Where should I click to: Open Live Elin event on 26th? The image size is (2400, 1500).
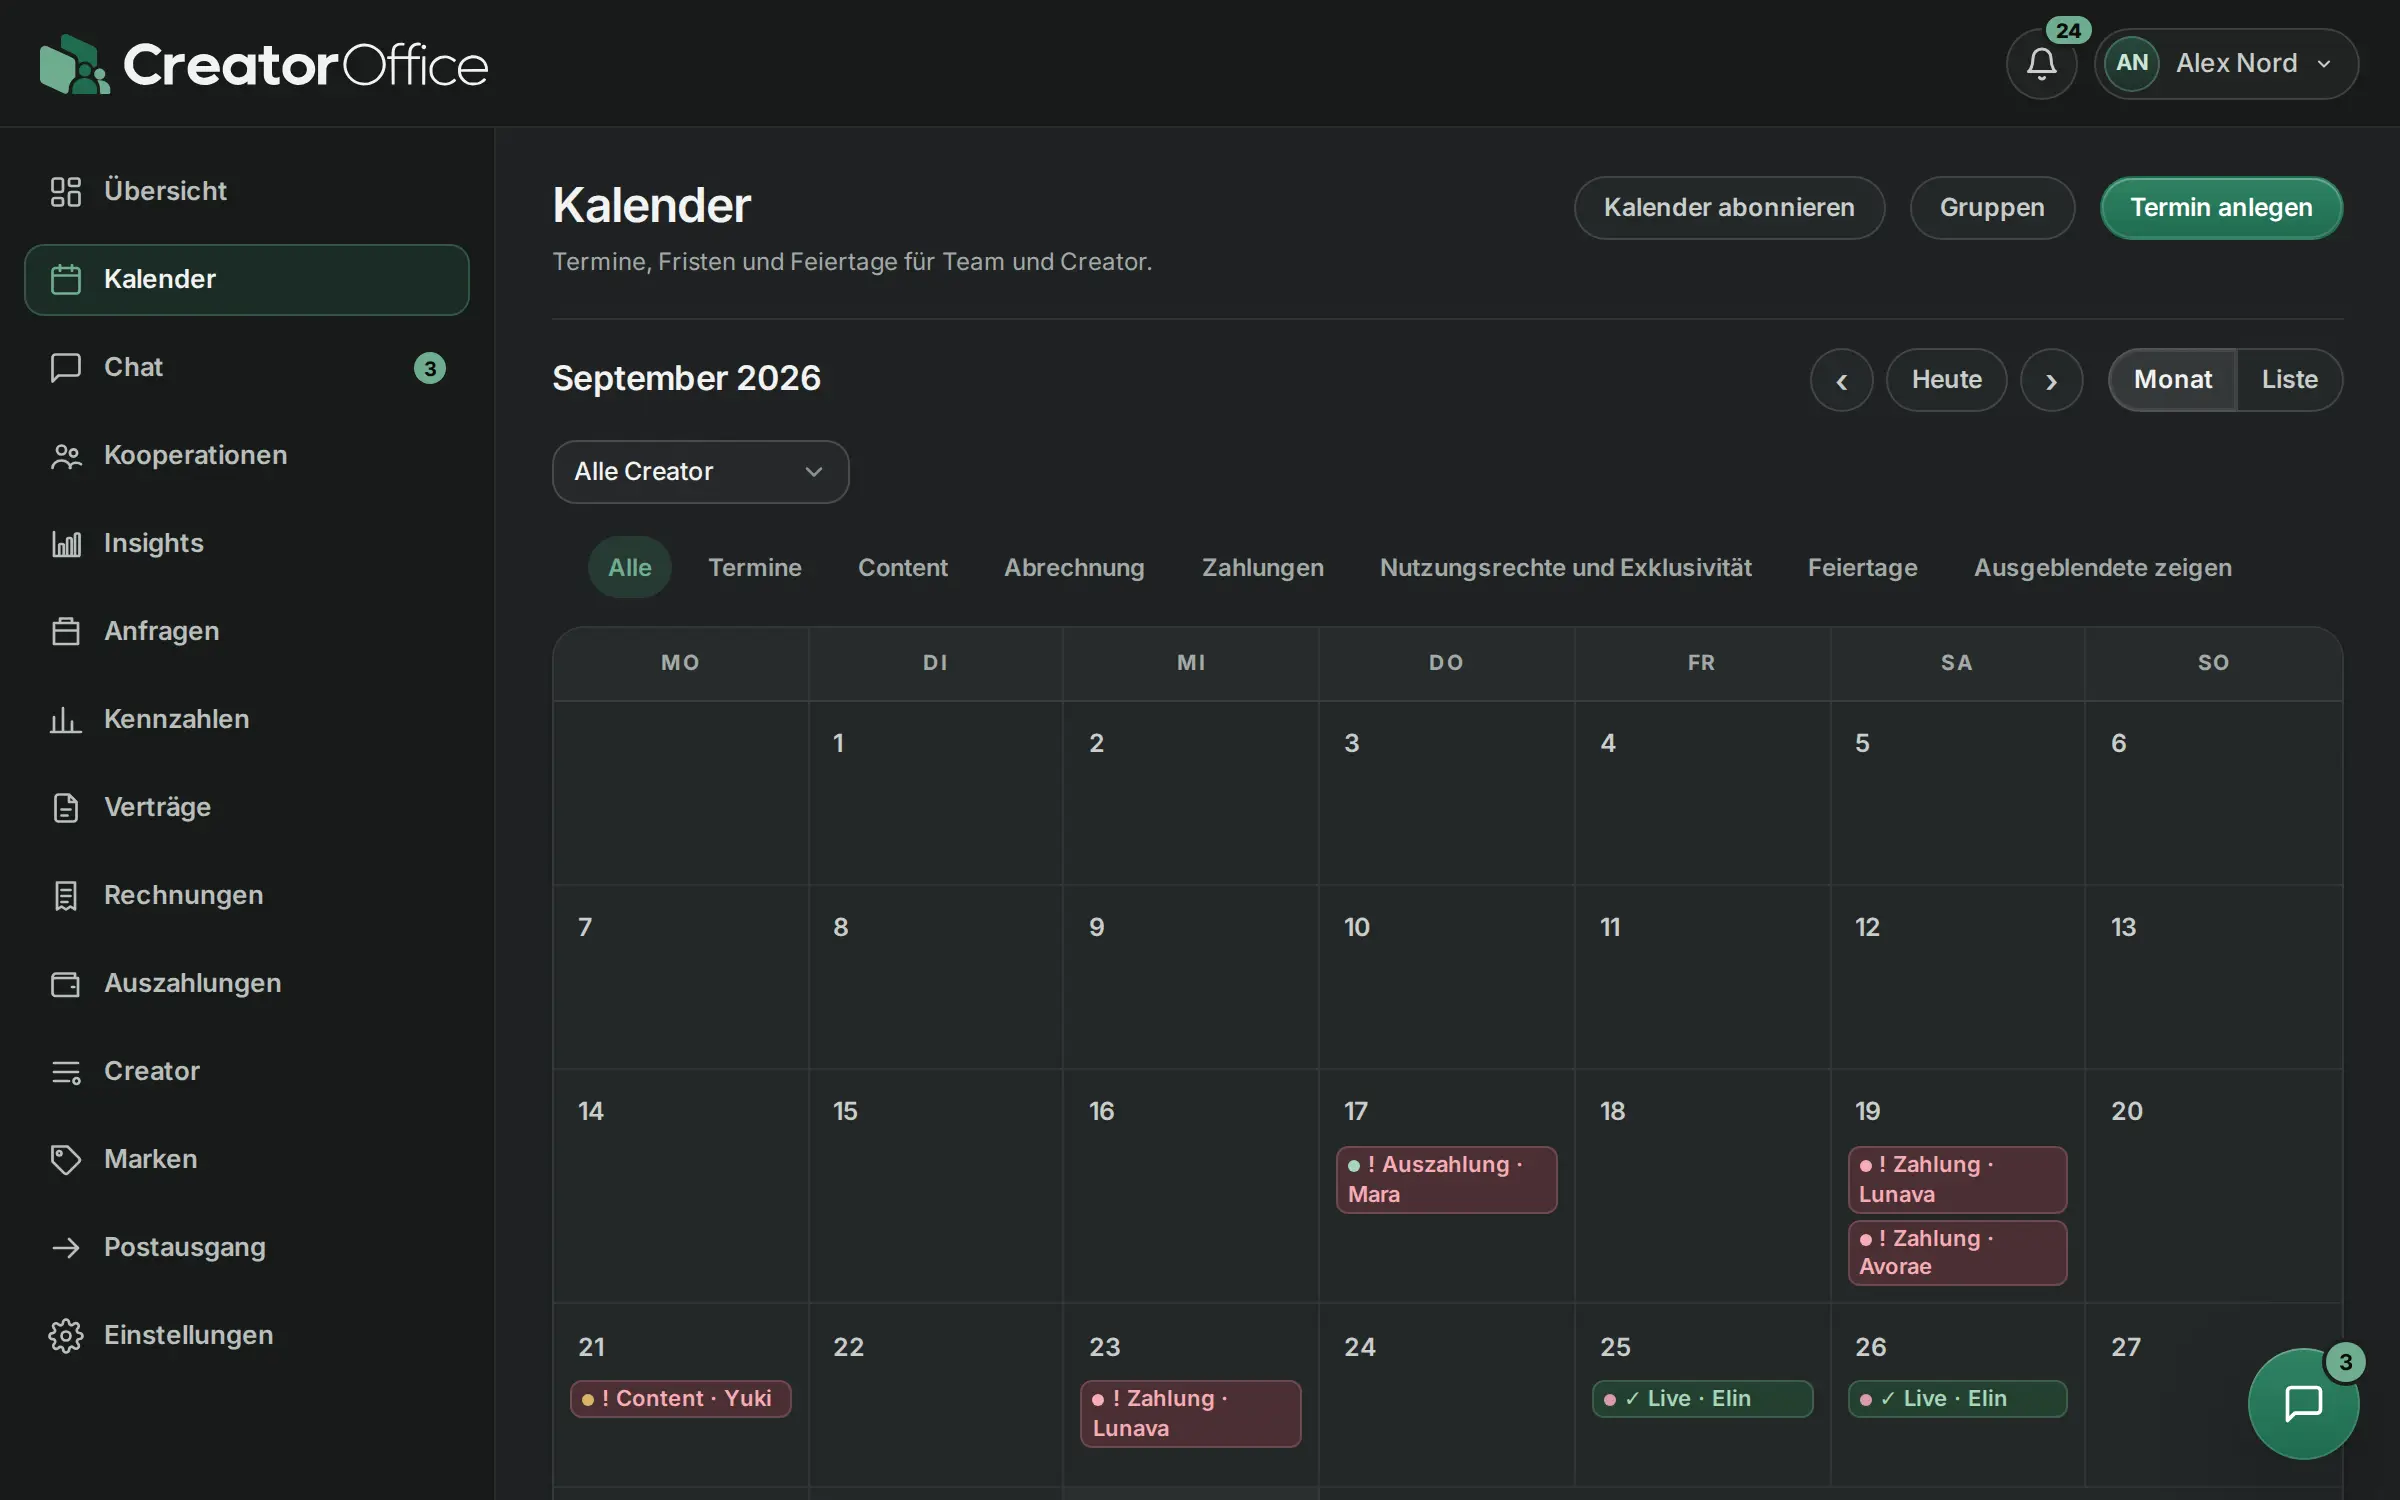tap(1957, 1399)
